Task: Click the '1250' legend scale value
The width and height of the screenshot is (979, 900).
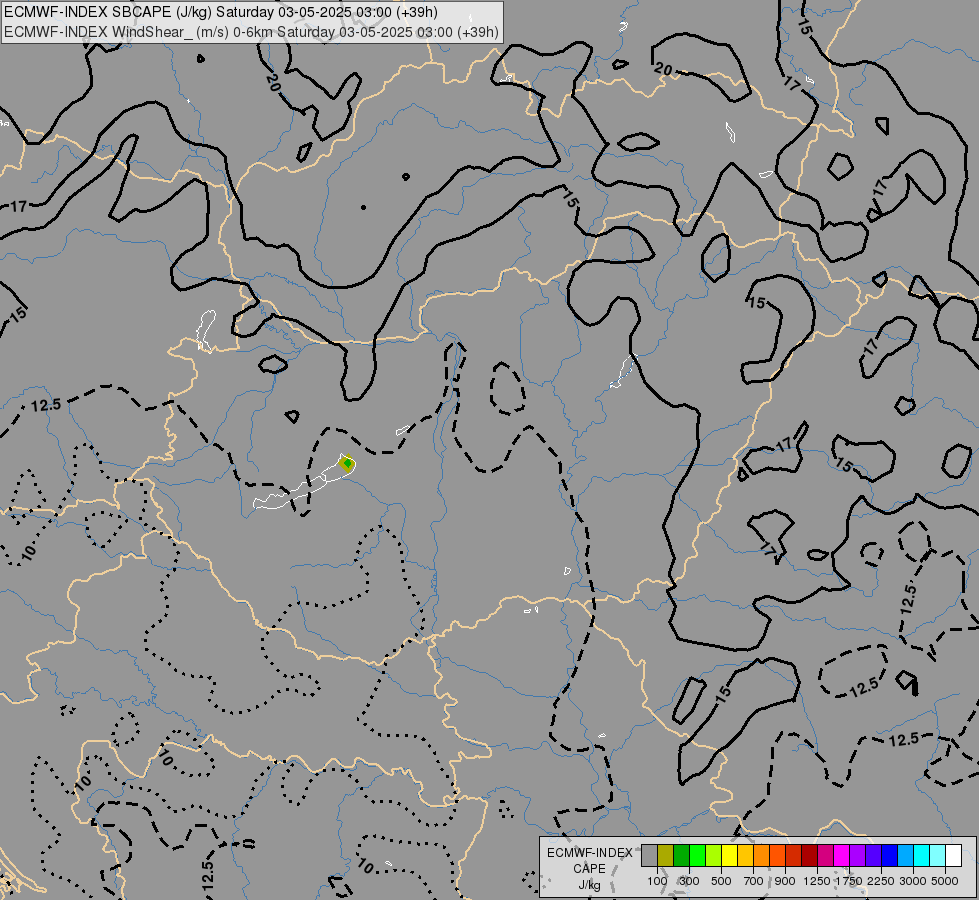Action: coord(817,881)
